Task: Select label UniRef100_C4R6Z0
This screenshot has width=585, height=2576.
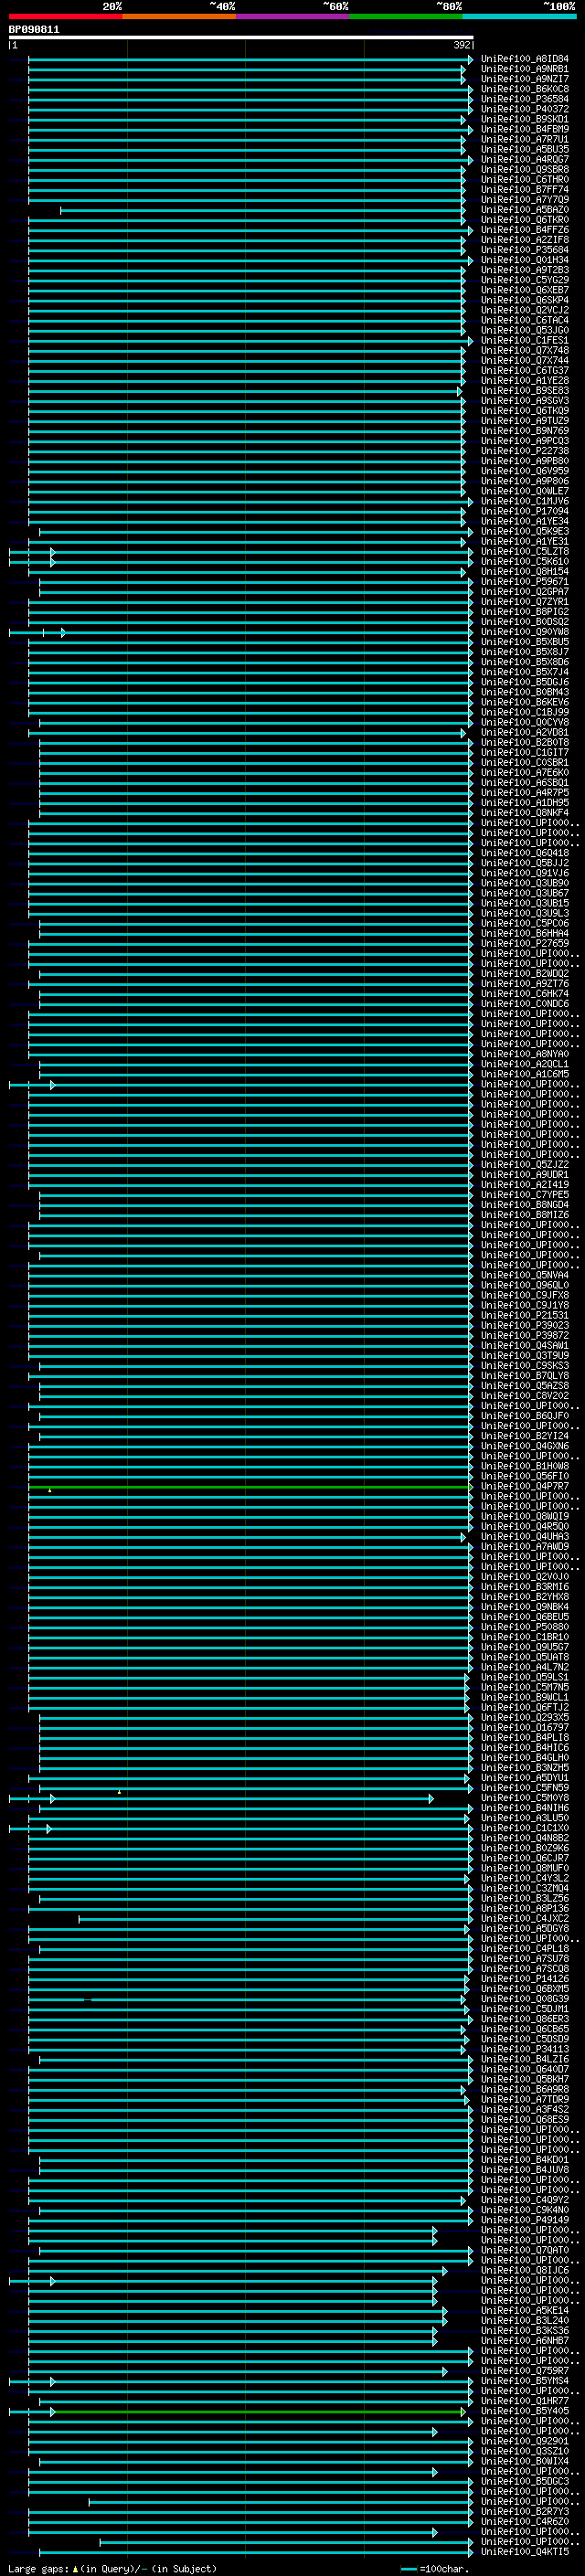Action: pos(525,2522)
